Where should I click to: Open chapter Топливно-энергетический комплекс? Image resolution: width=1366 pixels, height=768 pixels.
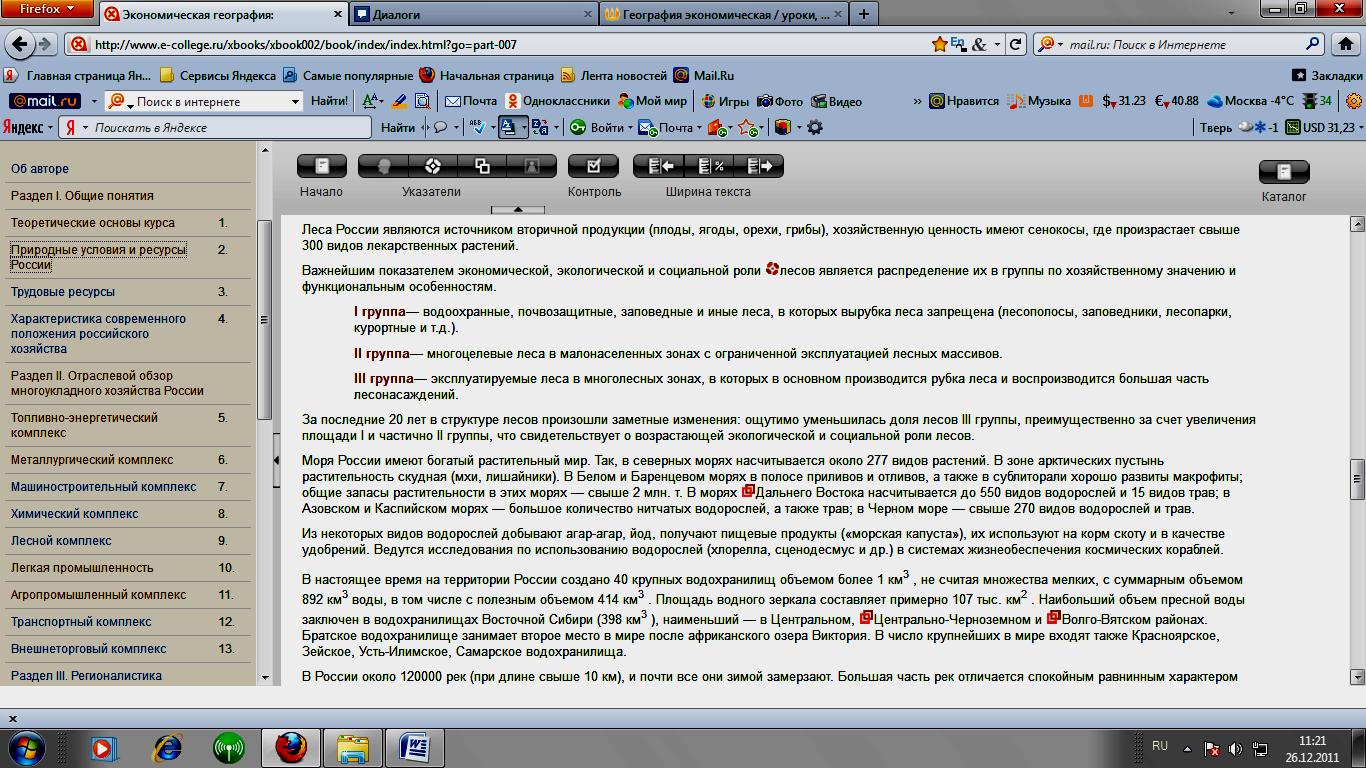click(84, 425)
